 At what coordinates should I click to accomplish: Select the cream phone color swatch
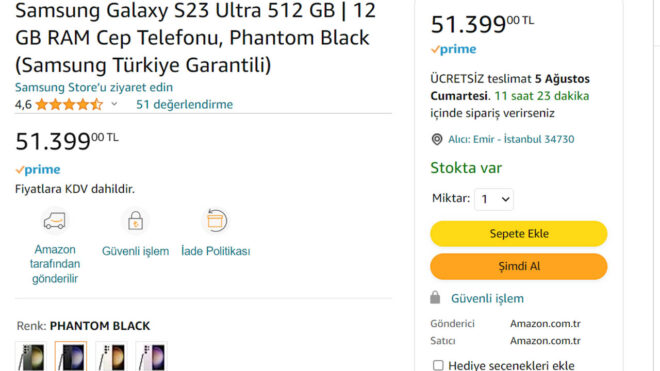tap(112, 356)
